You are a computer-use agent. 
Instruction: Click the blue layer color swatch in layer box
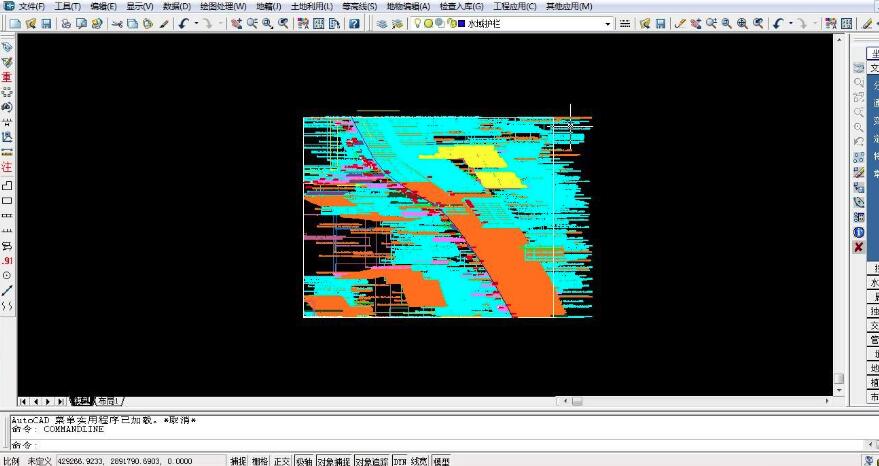pyautogui.click(x=461, y=24)
